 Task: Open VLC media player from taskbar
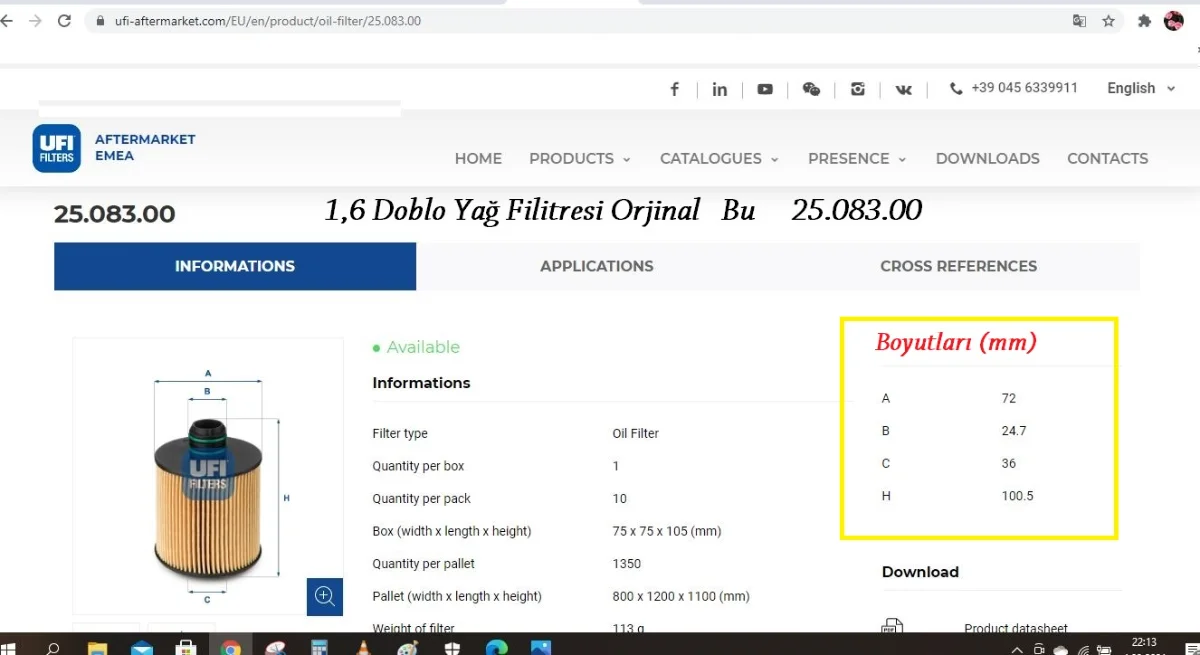[x=363, y=648]
